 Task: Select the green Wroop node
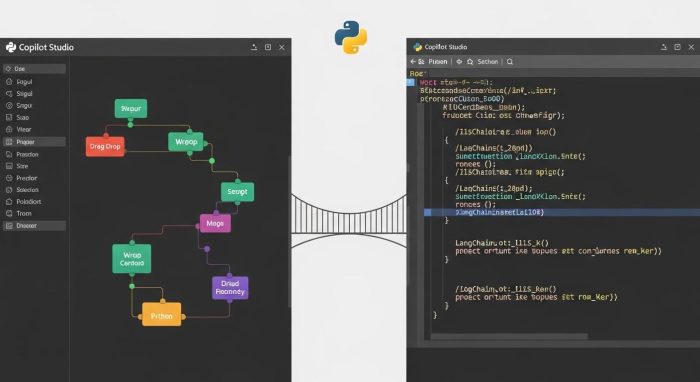click(x=186, y=142)
